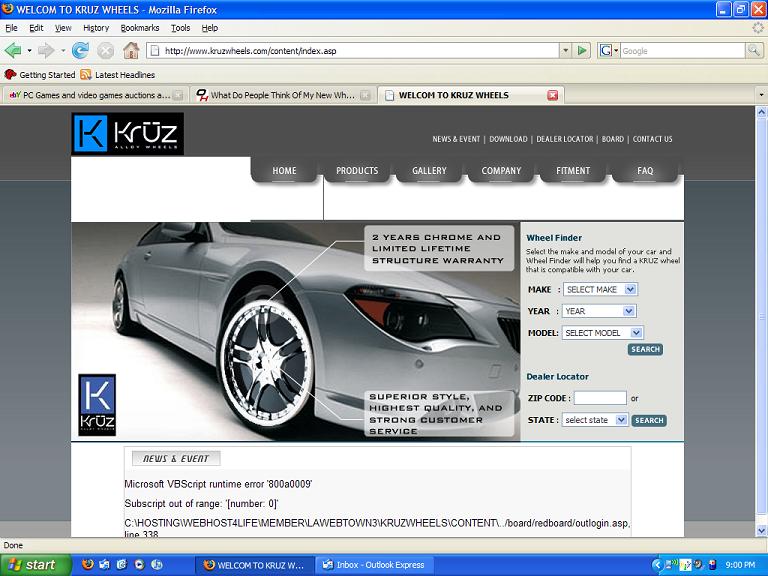Switch to the PC Games and video games tab

(95, 95)
